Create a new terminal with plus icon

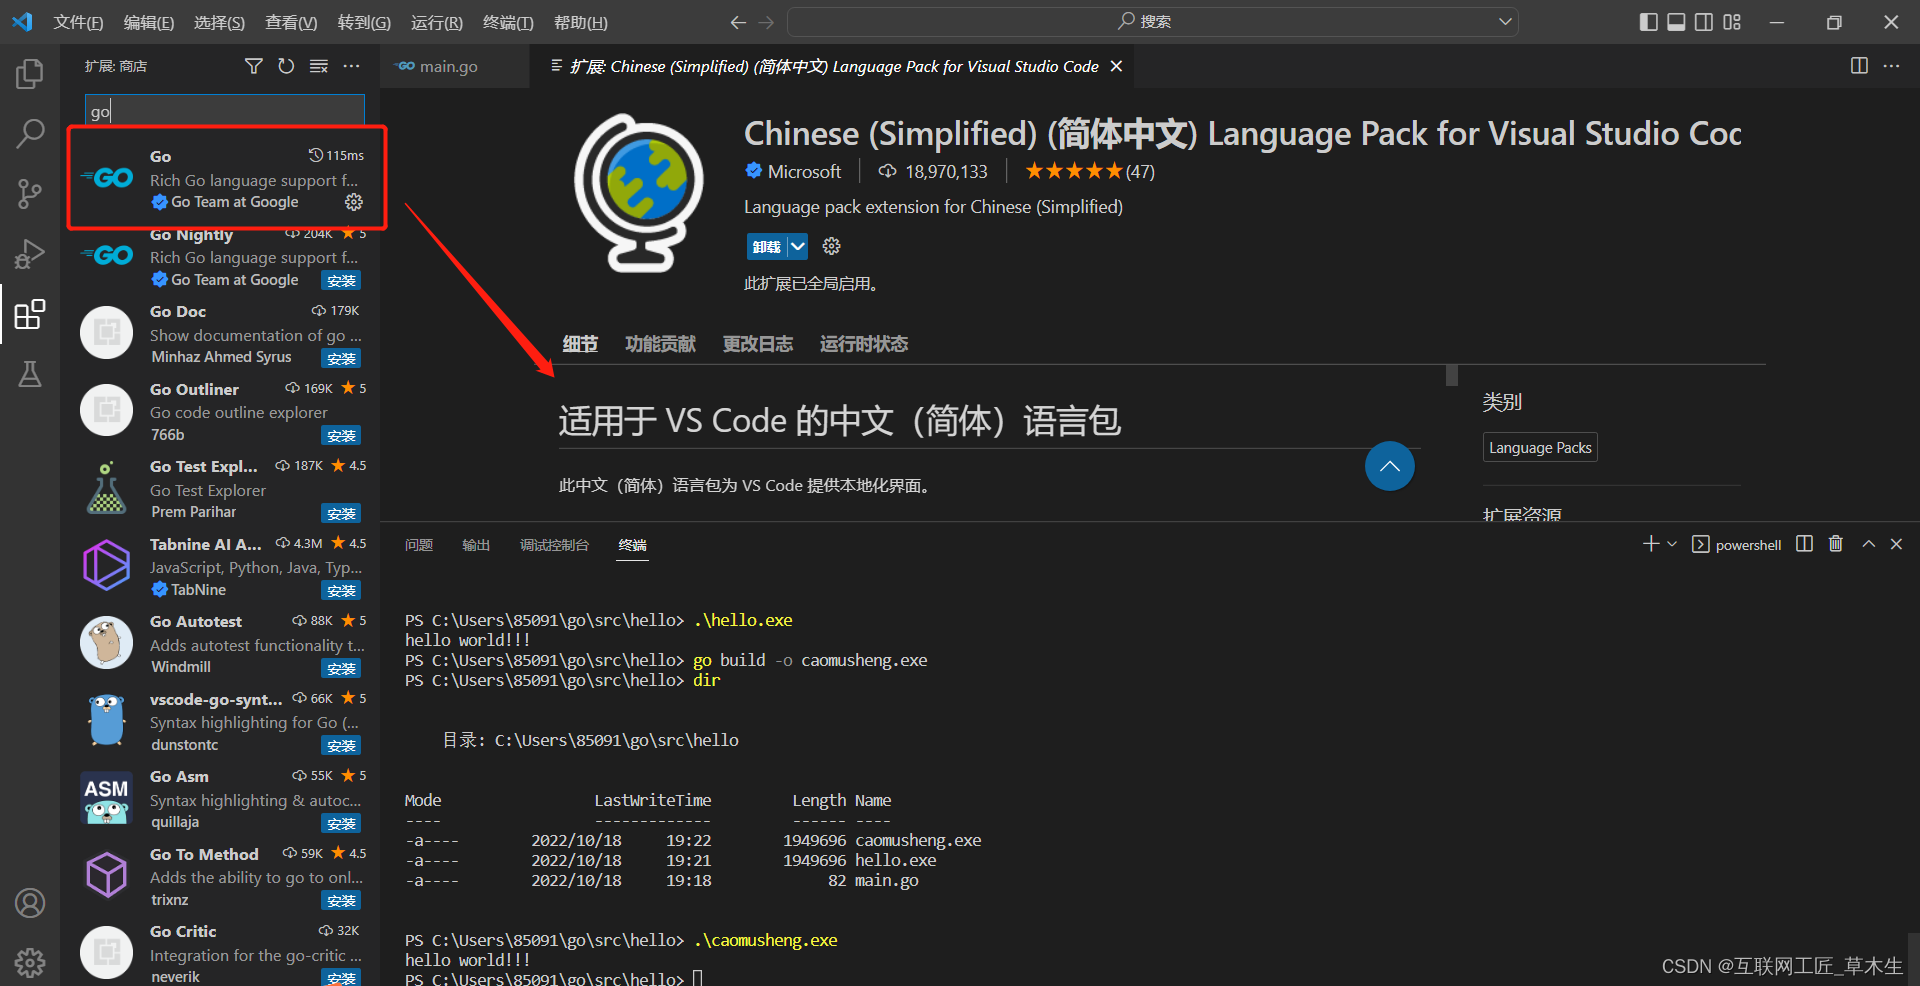coord(1651,544)
